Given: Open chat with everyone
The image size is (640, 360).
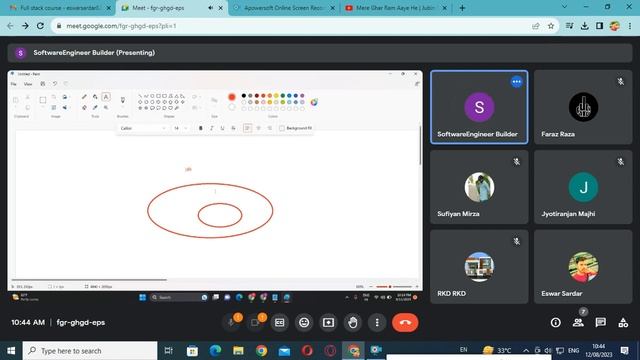Looking at the screenshot, I should tap(600, 322).
